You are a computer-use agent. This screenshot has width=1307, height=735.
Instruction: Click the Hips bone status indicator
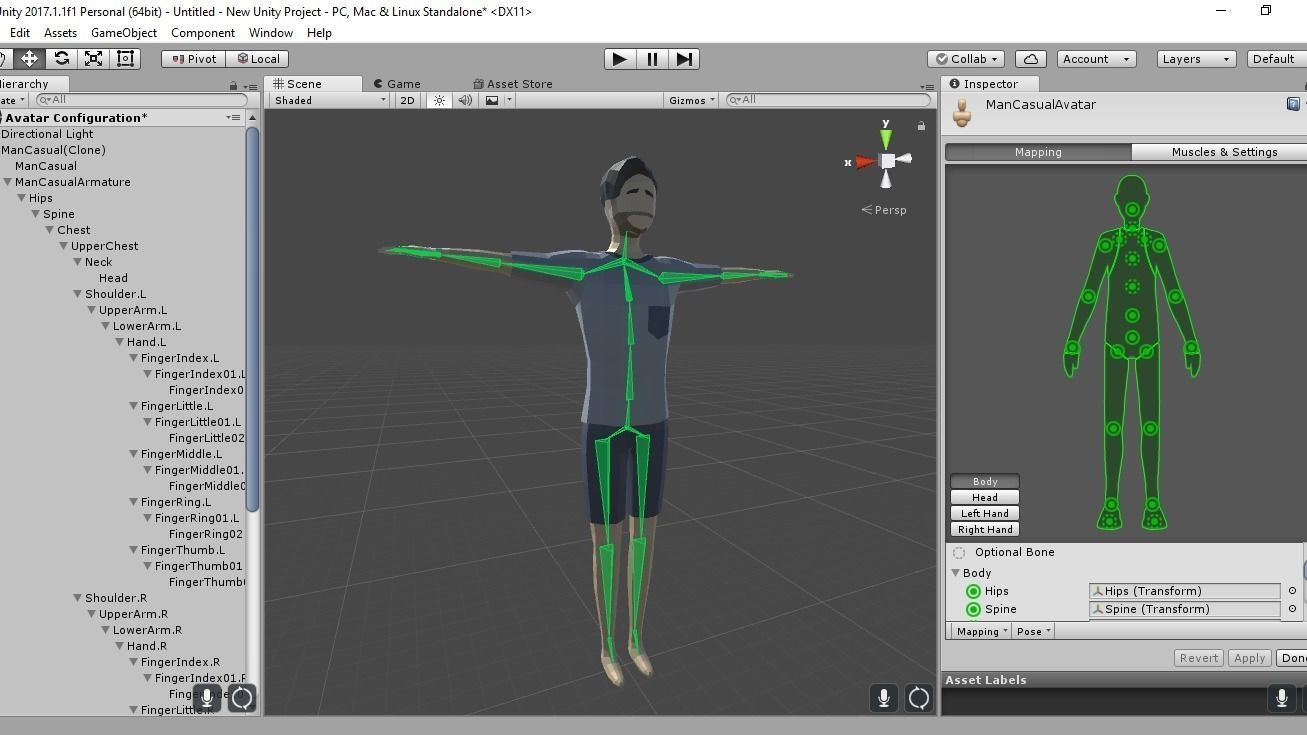(x=973, y=591)
